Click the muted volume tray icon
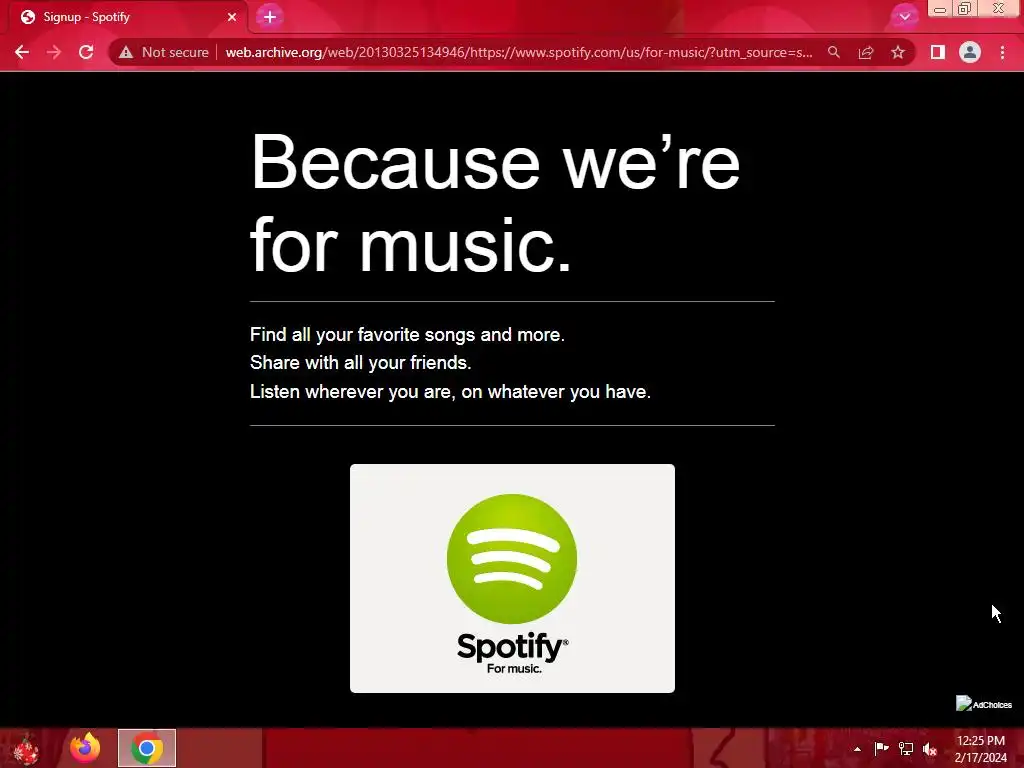Screen dimensions: 1024x768 tap(930, 748)
